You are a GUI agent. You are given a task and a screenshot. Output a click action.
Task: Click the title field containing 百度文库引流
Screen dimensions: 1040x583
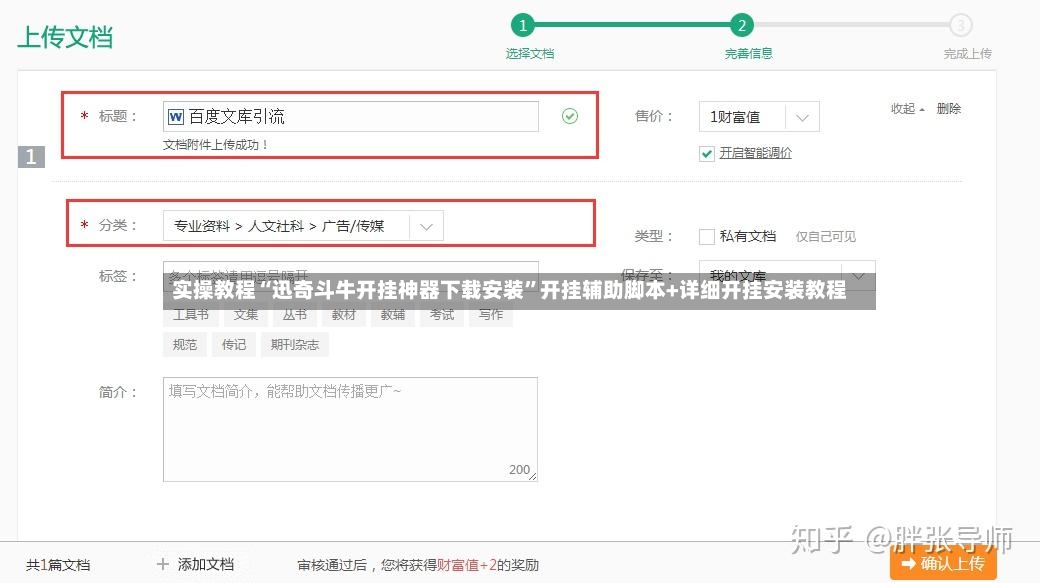coord(351,117)
